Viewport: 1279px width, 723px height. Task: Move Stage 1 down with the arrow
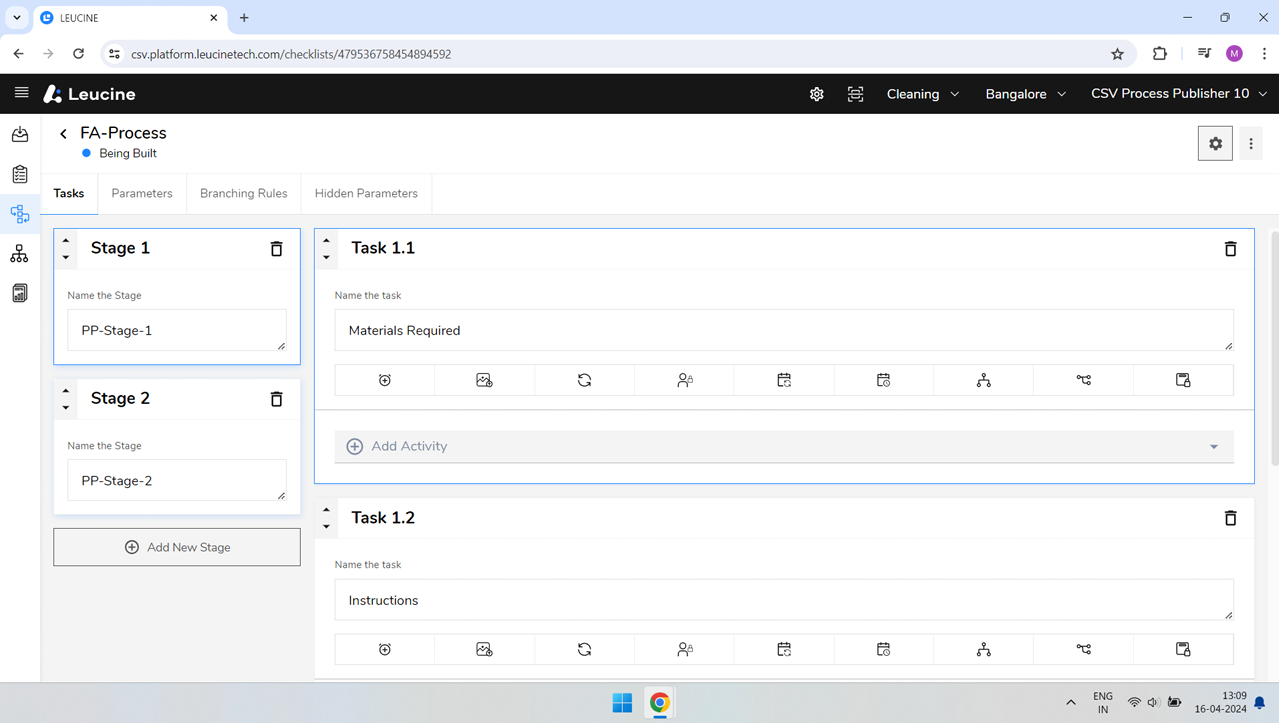point(66,257)
